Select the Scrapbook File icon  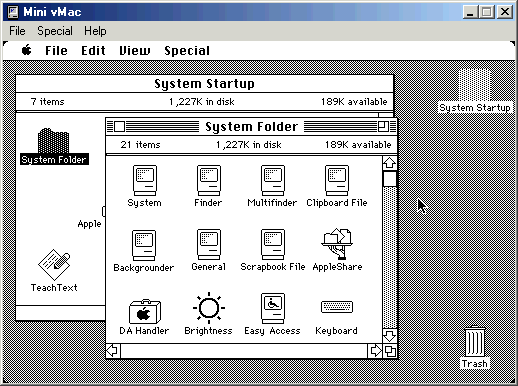click(273, 244)
